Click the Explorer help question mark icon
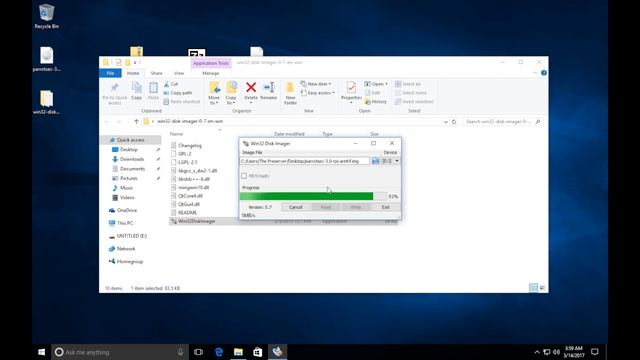640x360 pixels. tap(544, 73)
